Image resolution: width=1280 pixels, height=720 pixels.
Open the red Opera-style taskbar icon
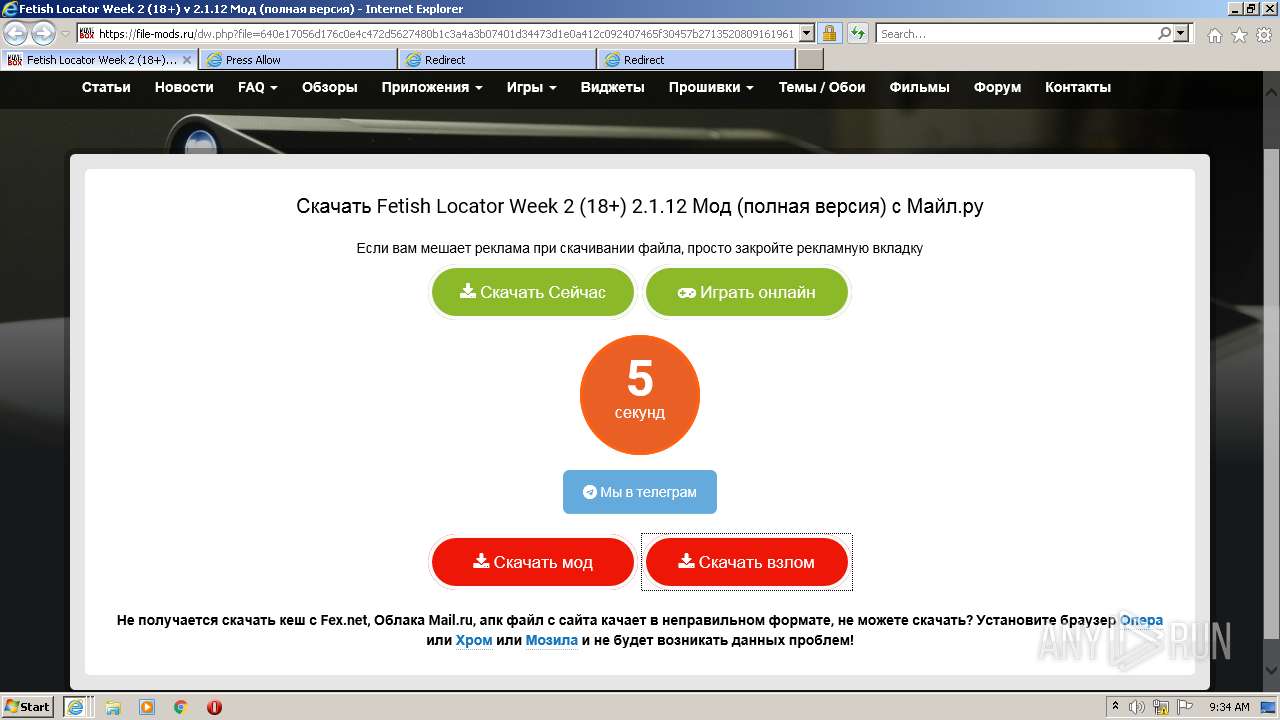point(214,707)
